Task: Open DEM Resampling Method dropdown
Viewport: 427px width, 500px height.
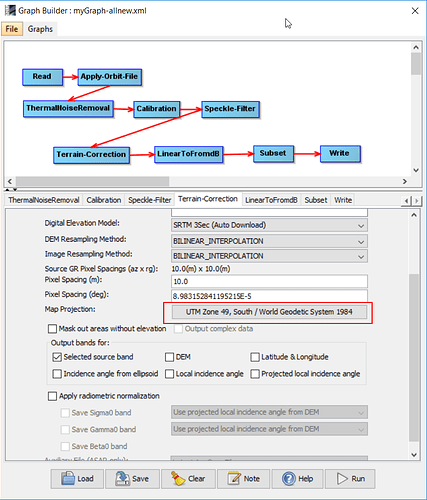Action: point(269,241)
